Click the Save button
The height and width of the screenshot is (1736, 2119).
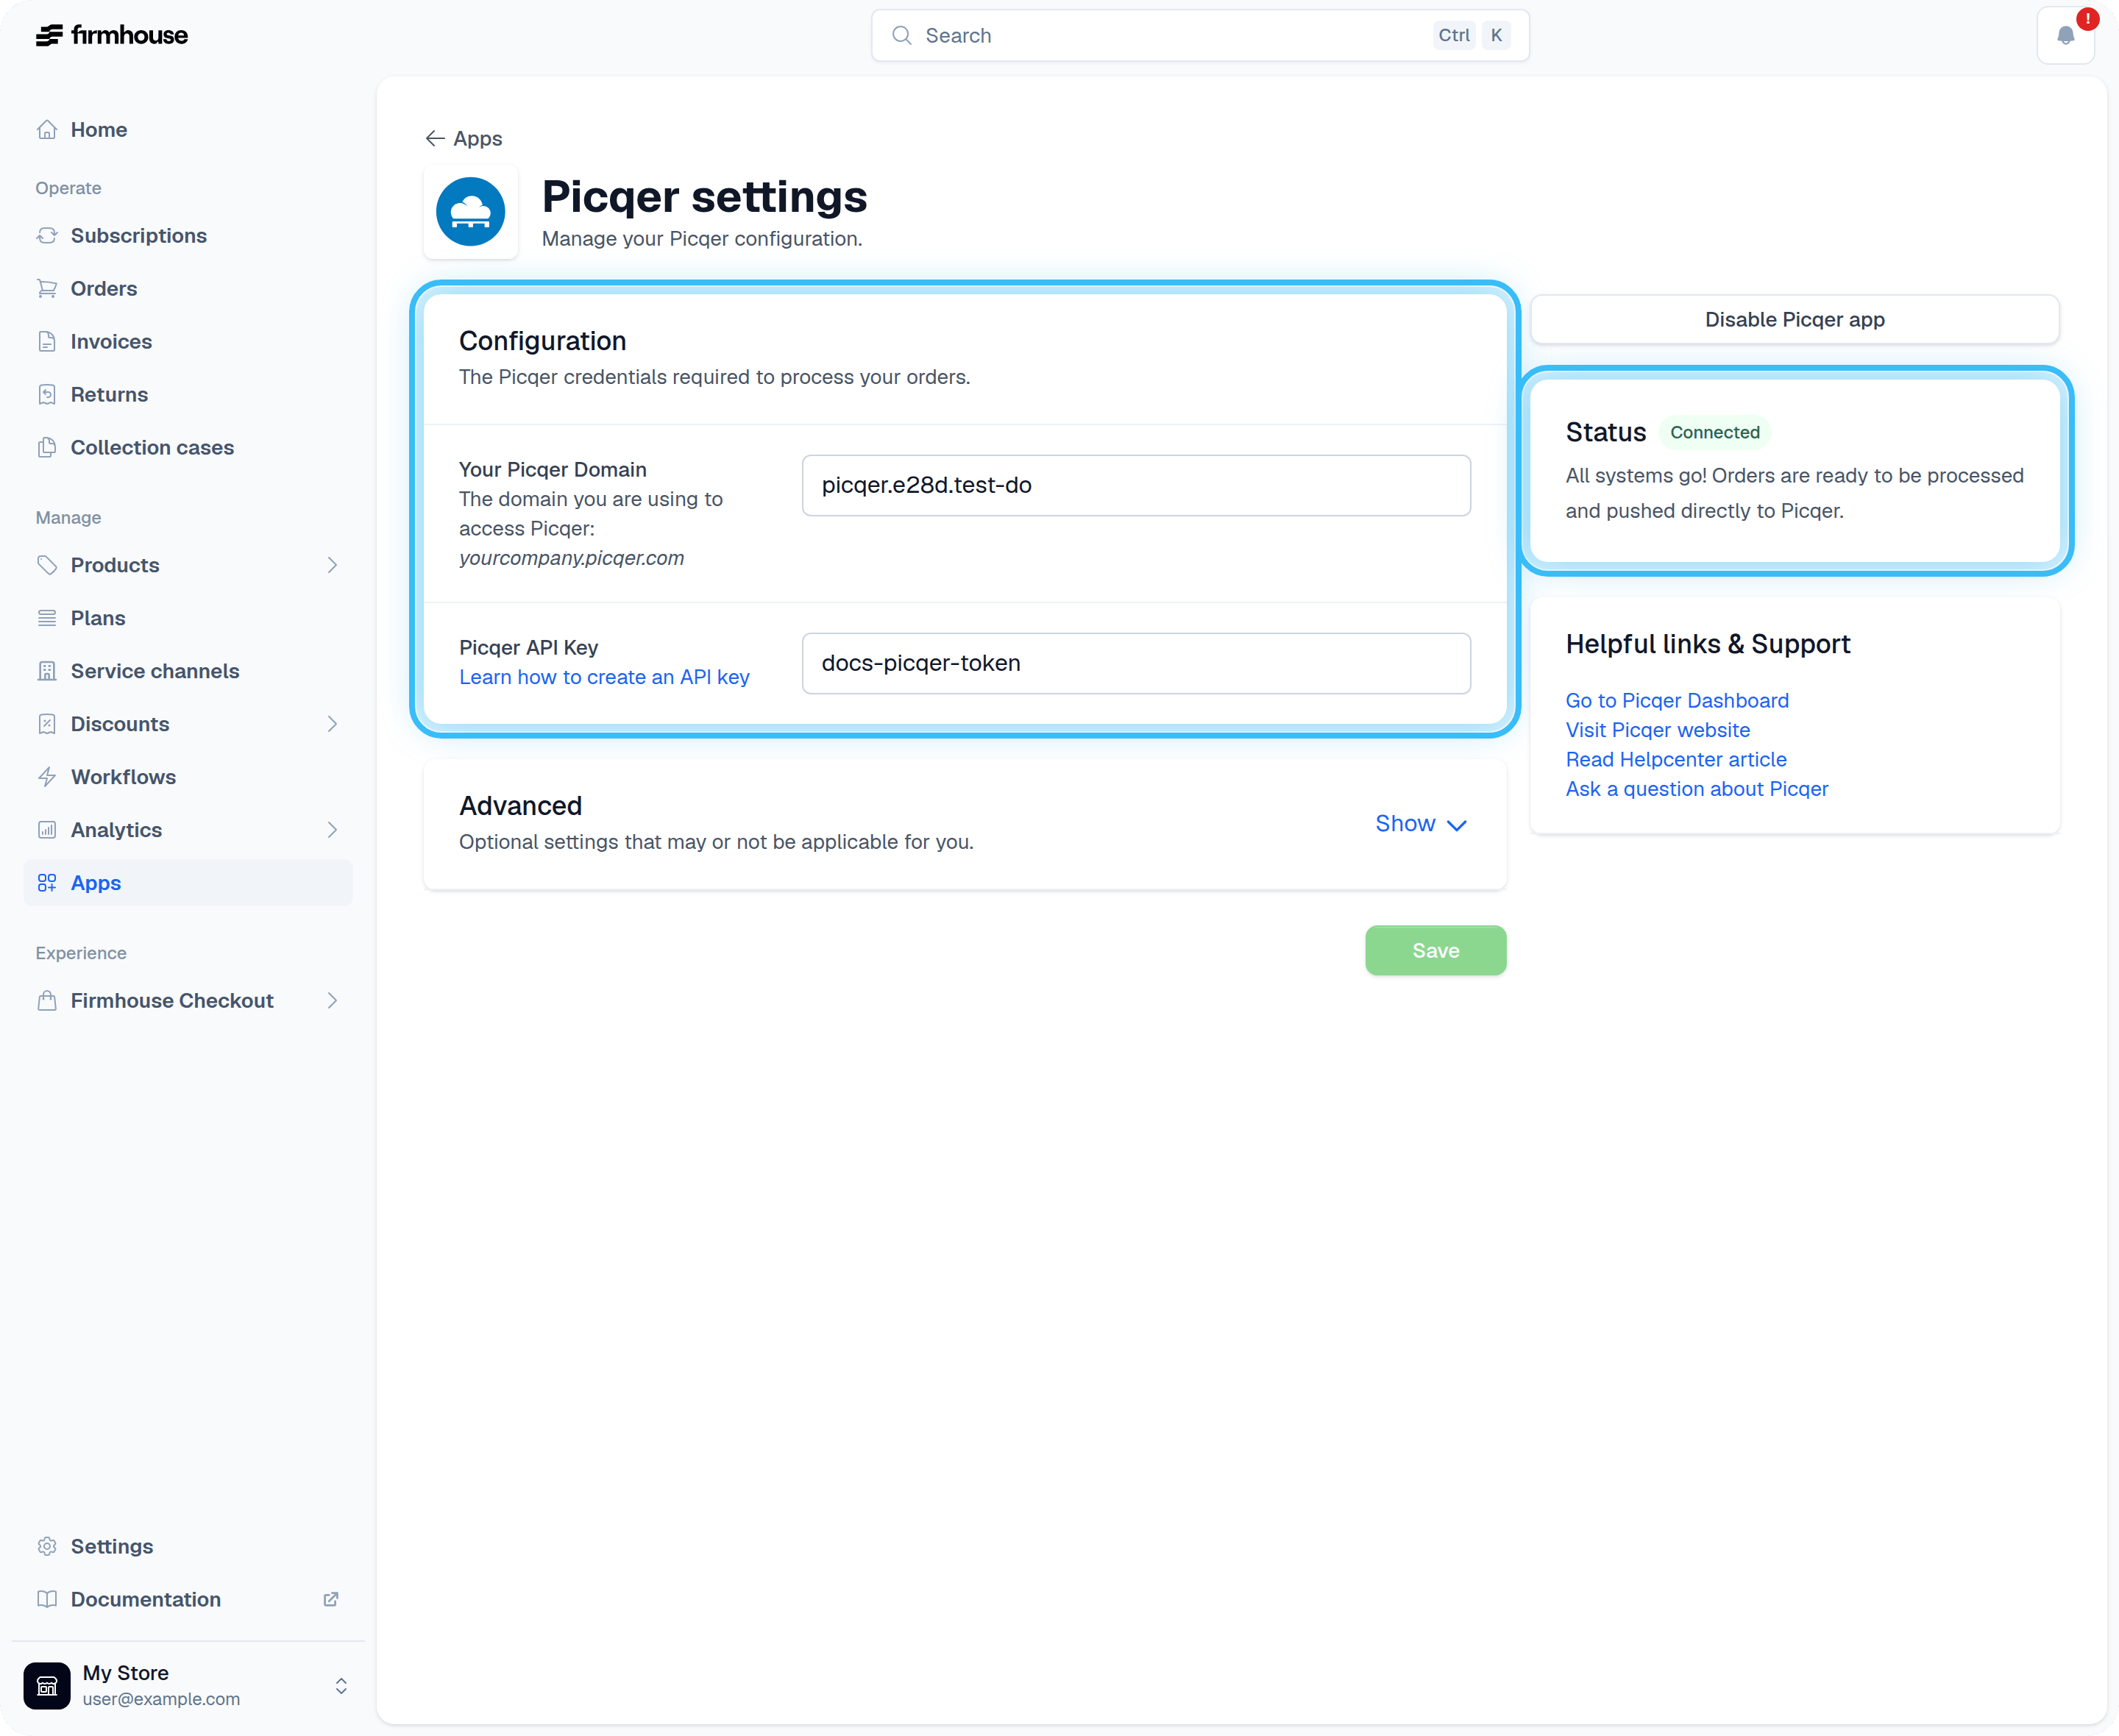click(x=1435, y=951)
